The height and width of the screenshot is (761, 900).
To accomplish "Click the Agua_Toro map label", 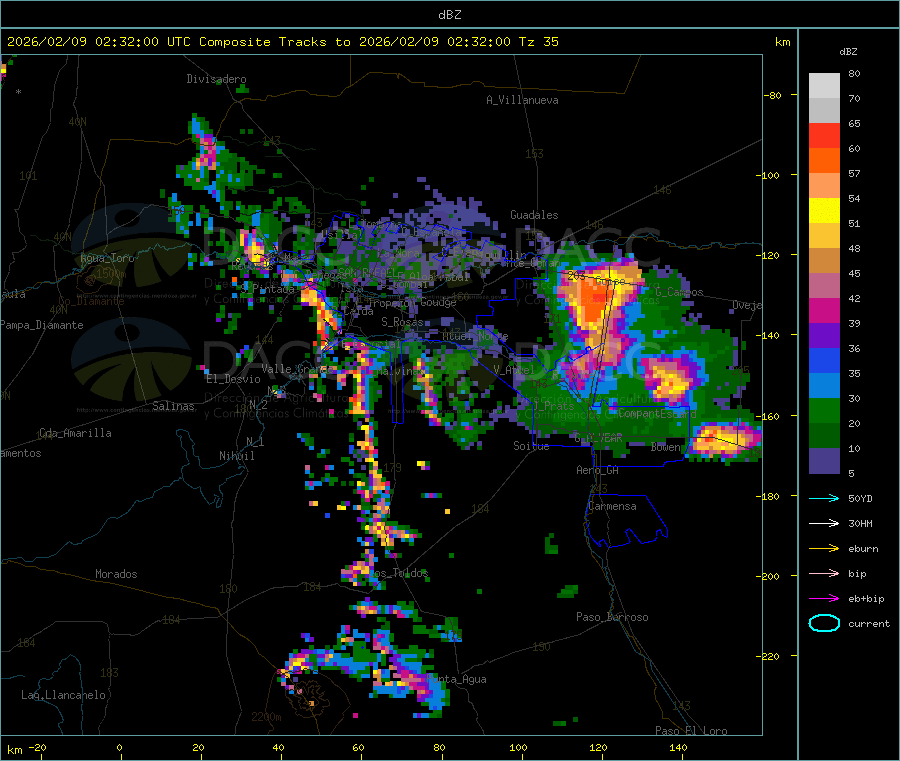I will pos(107,258).
